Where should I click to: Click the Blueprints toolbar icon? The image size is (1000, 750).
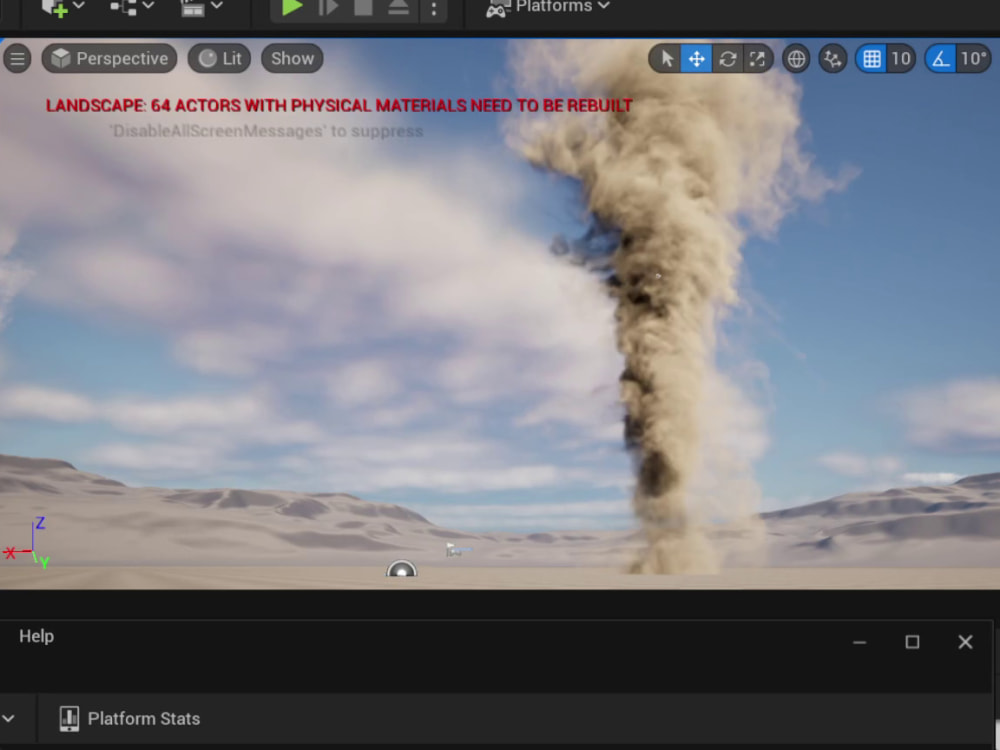pos(122,8)
